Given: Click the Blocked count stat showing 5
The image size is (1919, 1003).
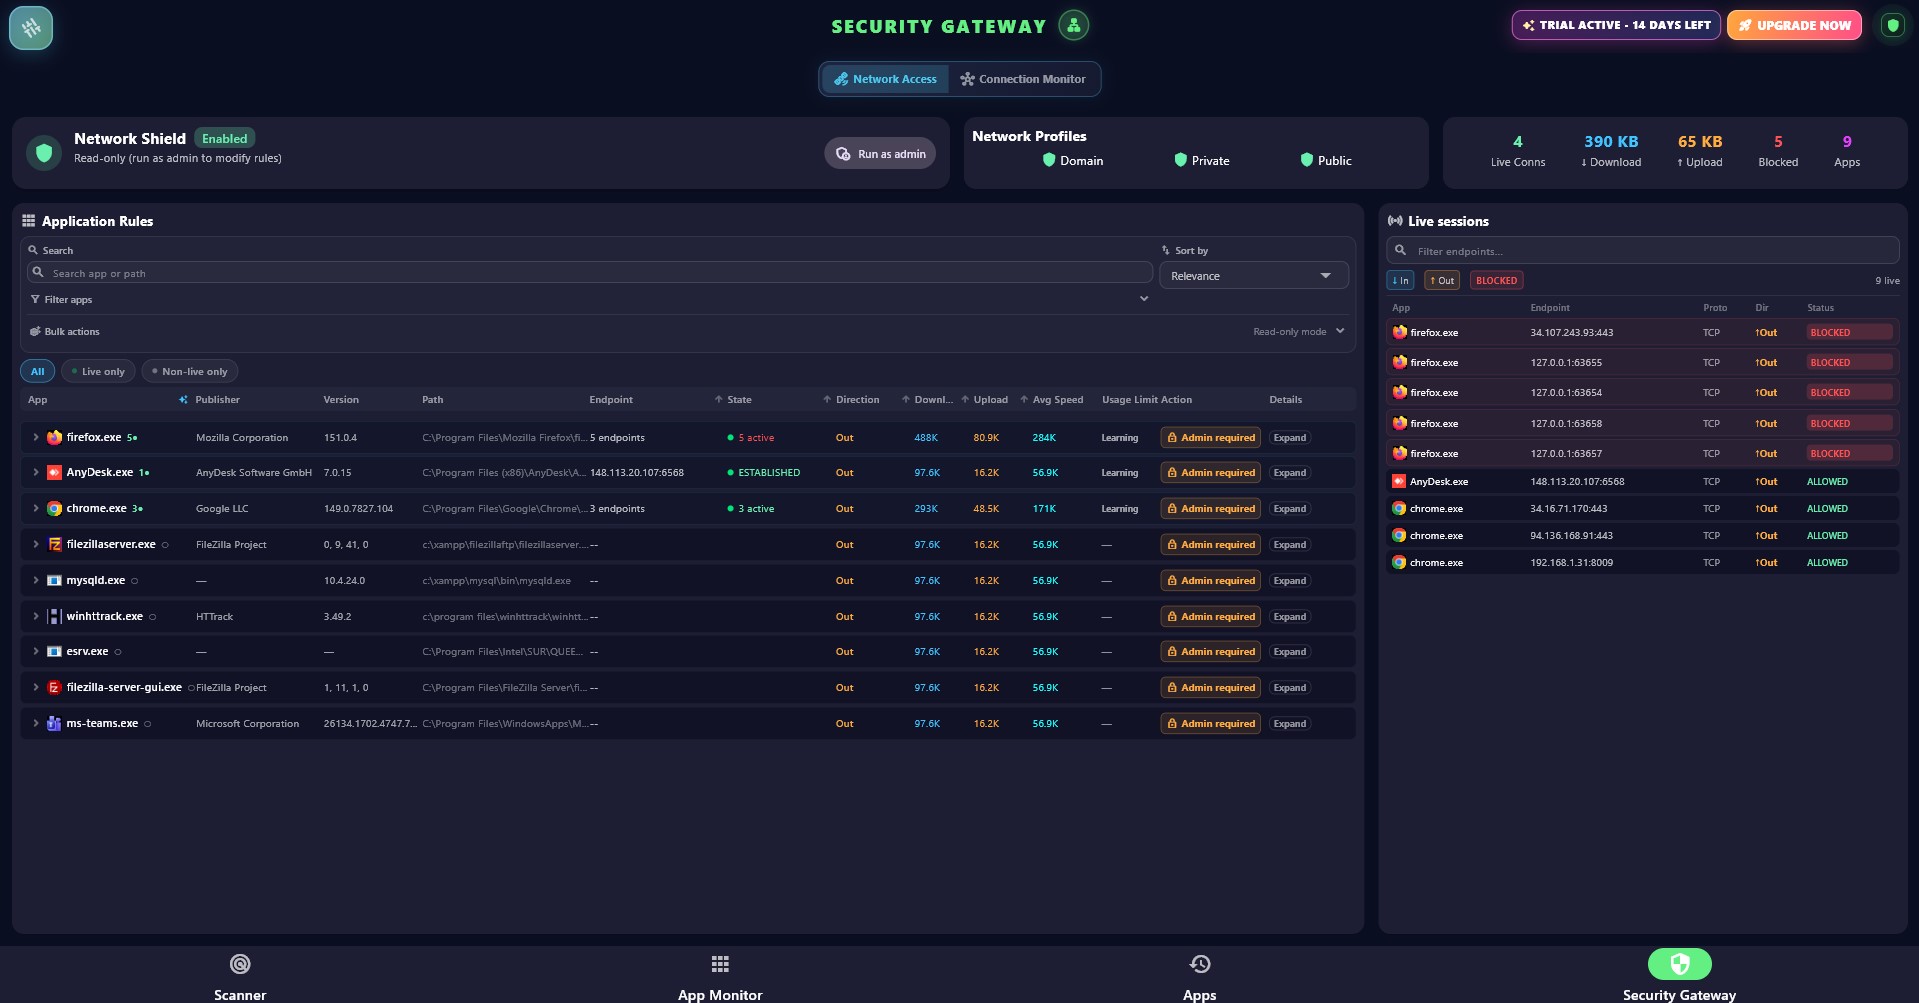Looking at the screenshot, I should pyautogui.click(x=1778, y=151).
